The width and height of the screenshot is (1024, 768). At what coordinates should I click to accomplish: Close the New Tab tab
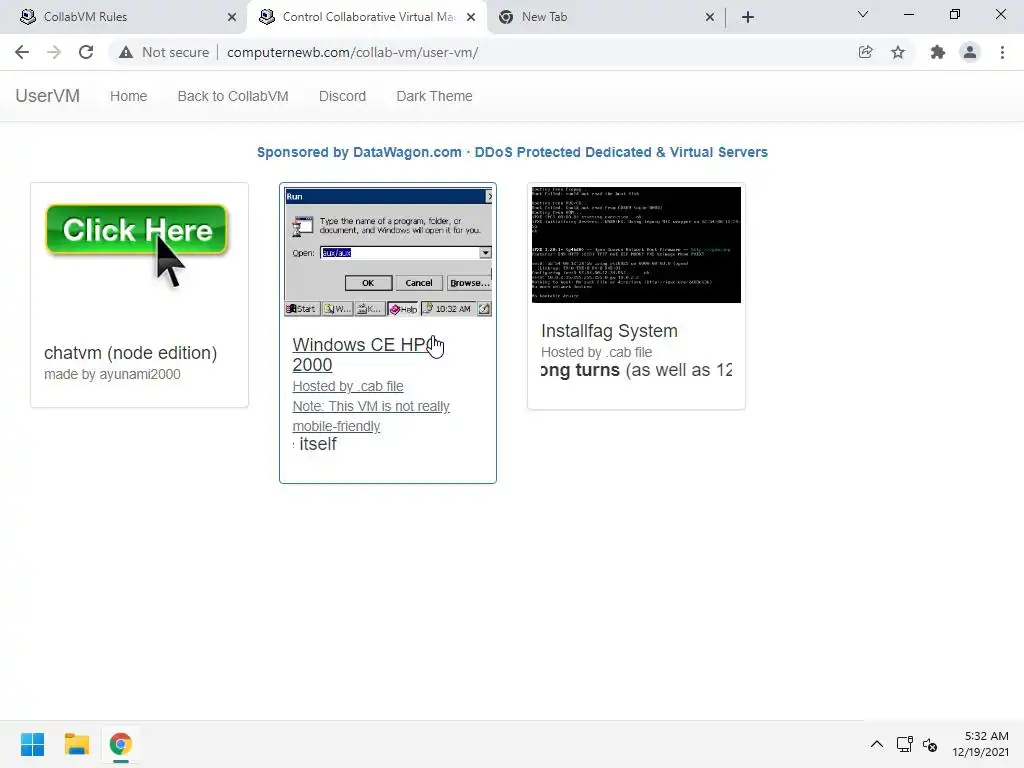click(710, 17)
